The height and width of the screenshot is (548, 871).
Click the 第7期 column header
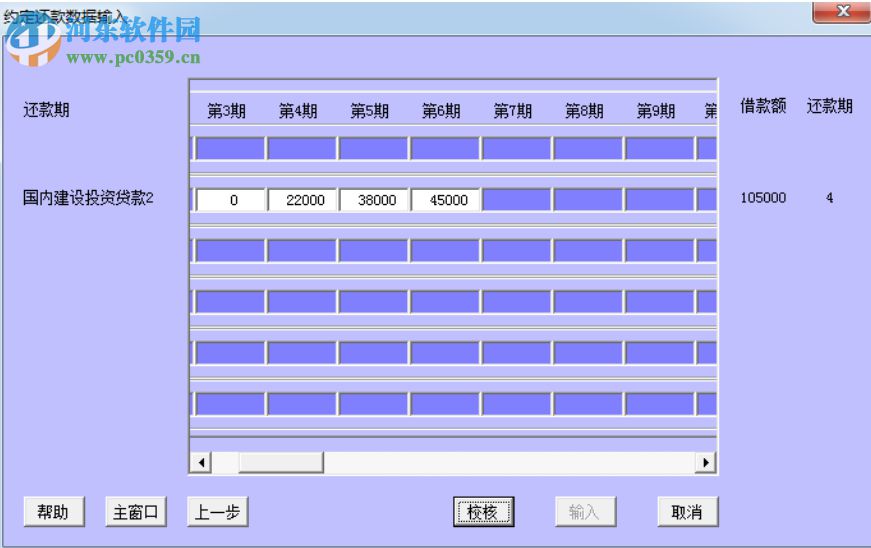[513, 111]
